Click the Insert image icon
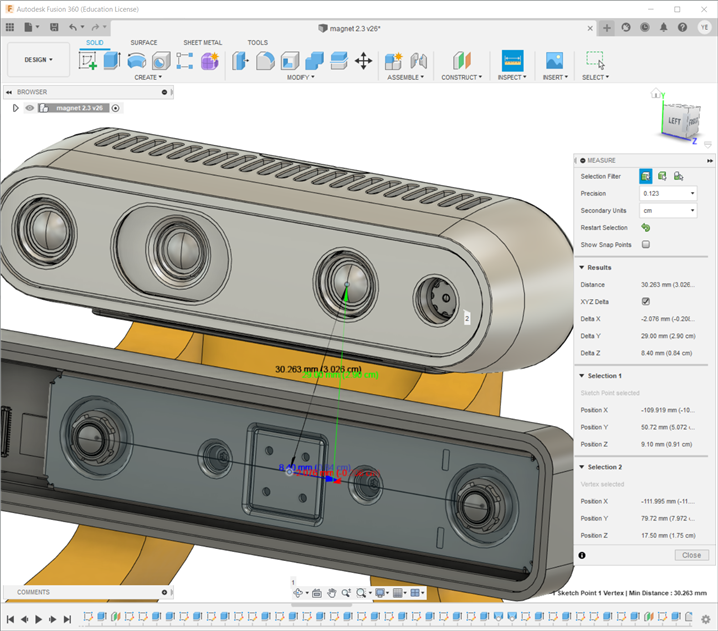 [x=553, y=61]
